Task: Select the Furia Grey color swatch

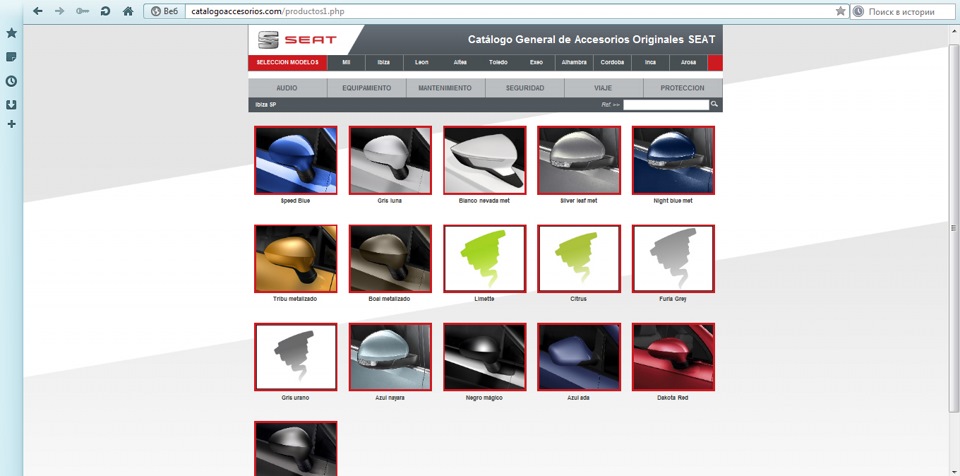Action: (x=673, y=259)
